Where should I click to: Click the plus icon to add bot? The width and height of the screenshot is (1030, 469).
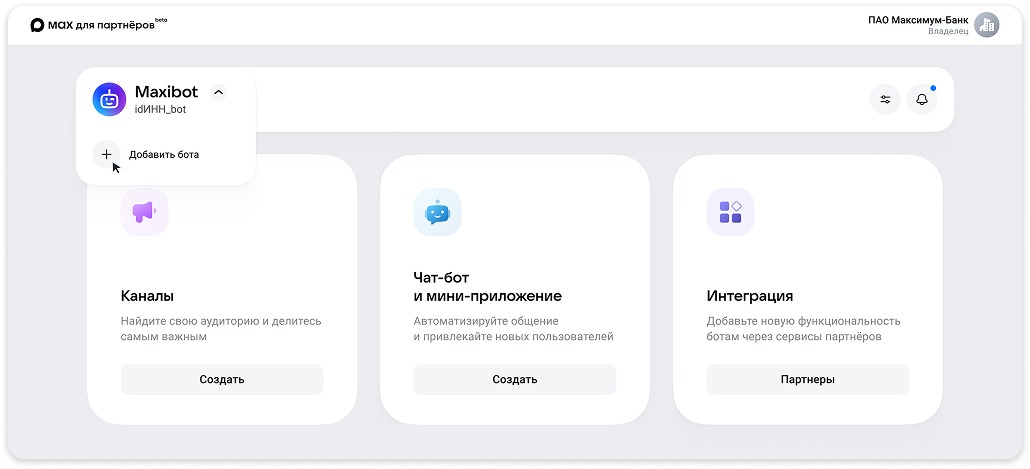[107, 155]
